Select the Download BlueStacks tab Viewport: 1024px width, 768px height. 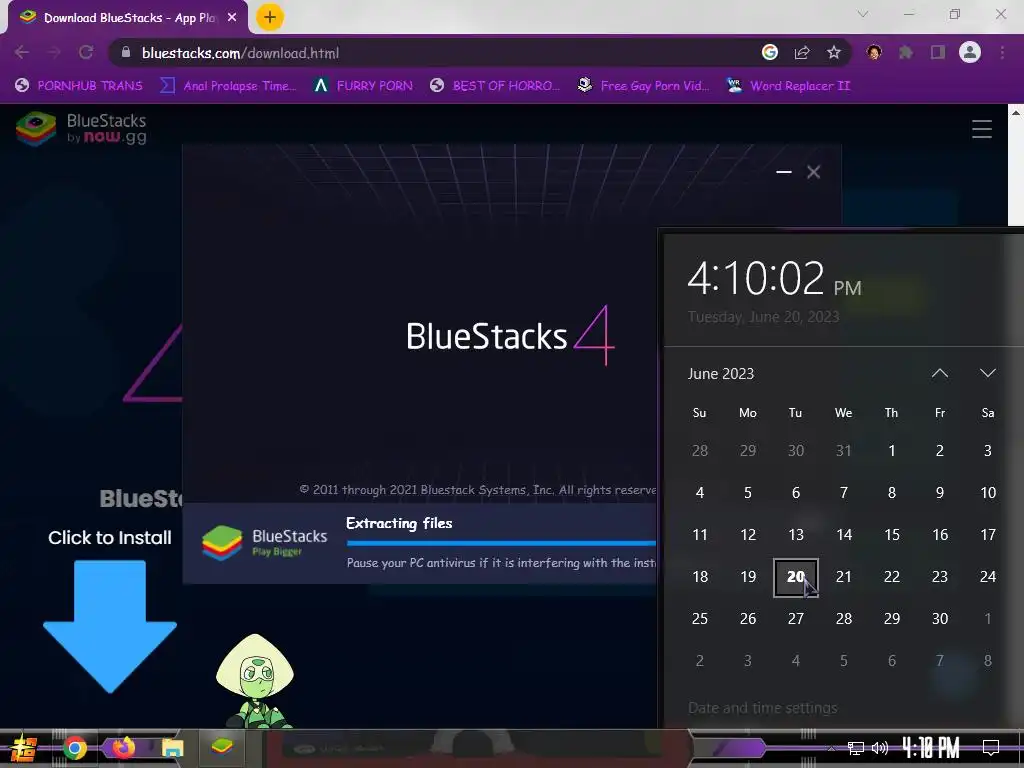click(127, 18)
